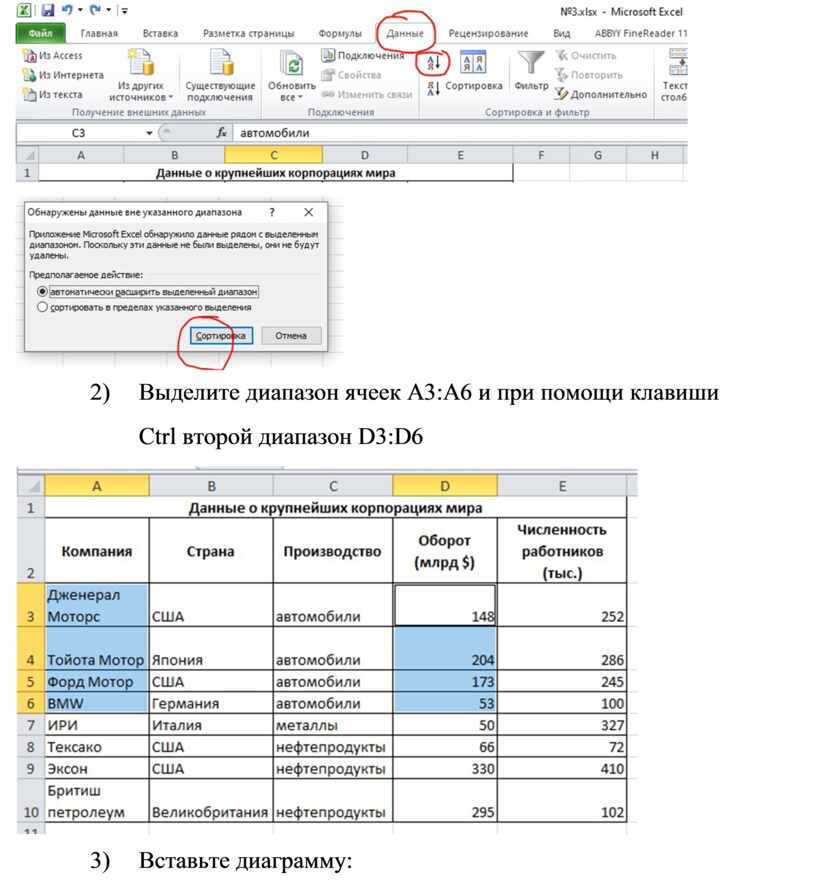
Task: Click the fx Insert Function icon
Action: point(221,133)
